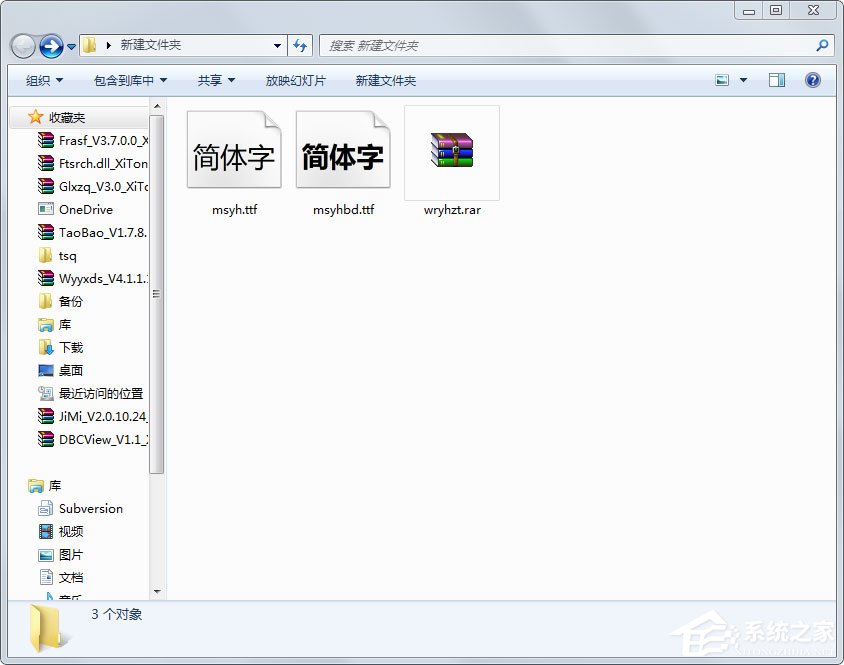Expand the 包含到库中 dropdown
Screen dimensions: 844x665
(128, 80)
